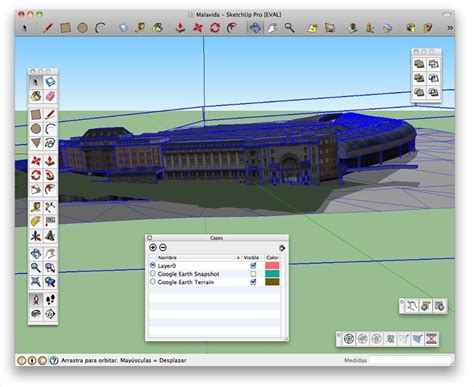
Task: Sort layers by the Nombre column
Action: pos(199,258)
